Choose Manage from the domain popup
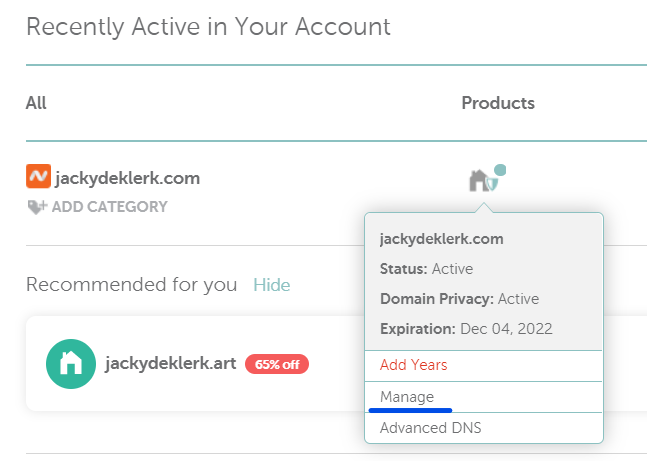The image size is (647, 461). [407, 397]
